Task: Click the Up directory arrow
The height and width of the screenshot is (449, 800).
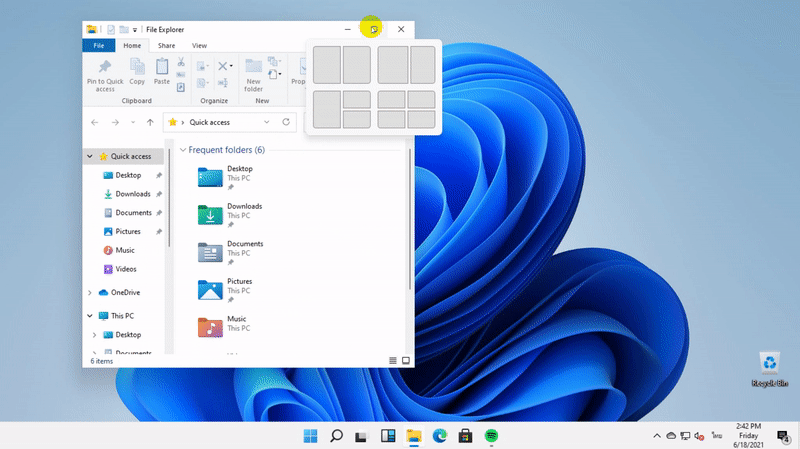Action: 150,122
